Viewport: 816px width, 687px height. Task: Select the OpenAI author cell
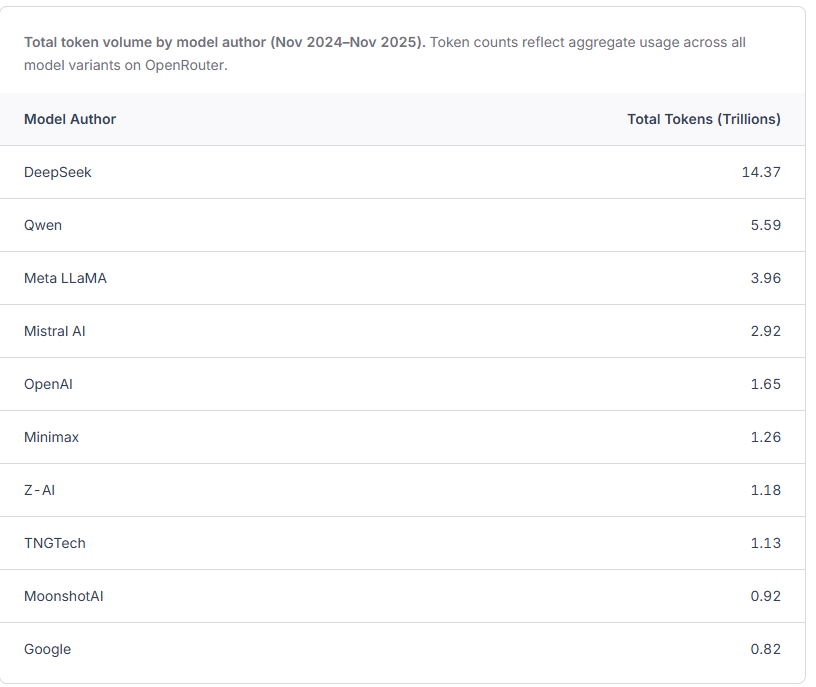point(48,384)
